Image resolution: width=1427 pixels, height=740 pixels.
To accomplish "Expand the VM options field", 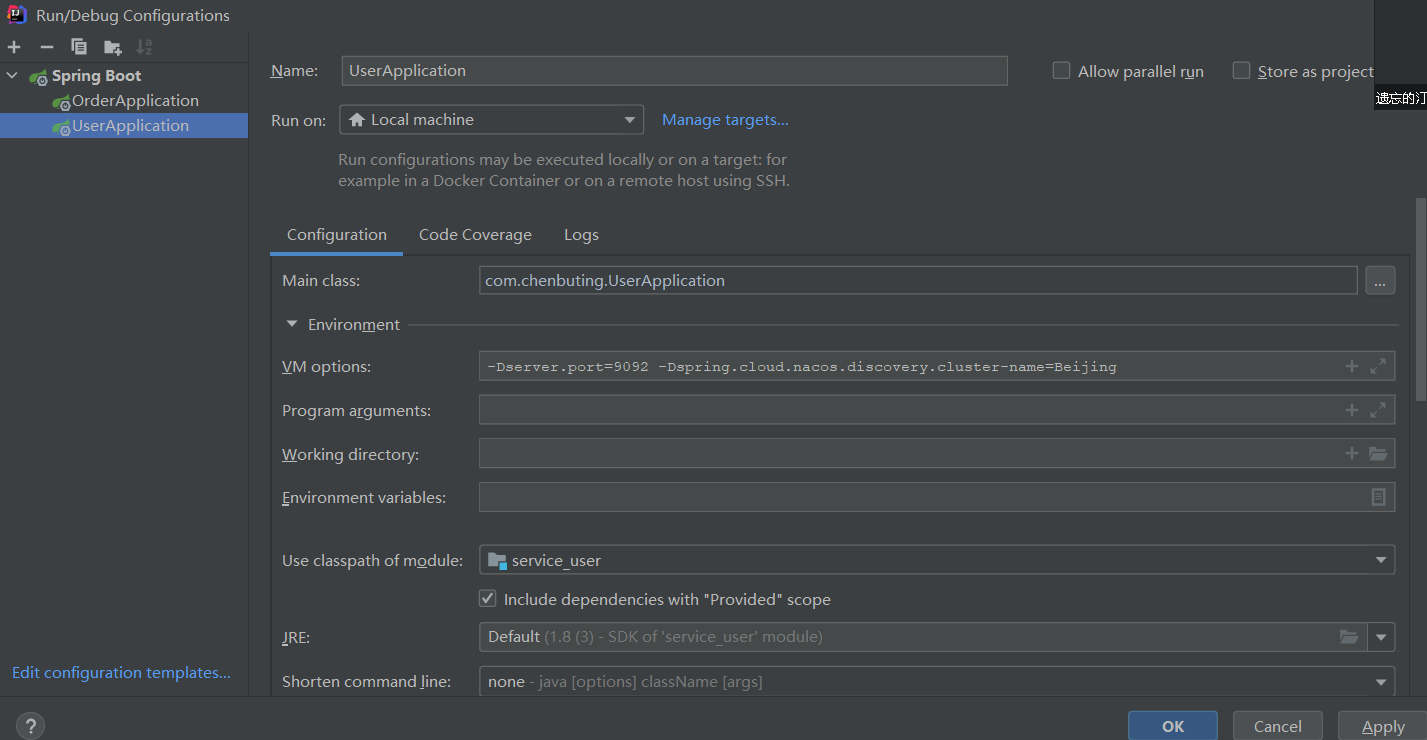I will coord(1378,366).
